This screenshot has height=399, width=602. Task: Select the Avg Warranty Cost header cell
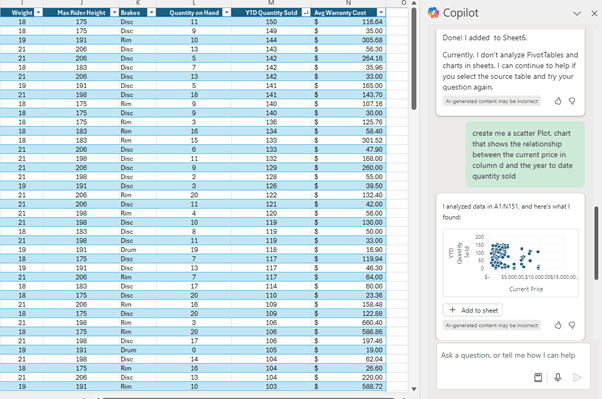click(x=348, y=13)
